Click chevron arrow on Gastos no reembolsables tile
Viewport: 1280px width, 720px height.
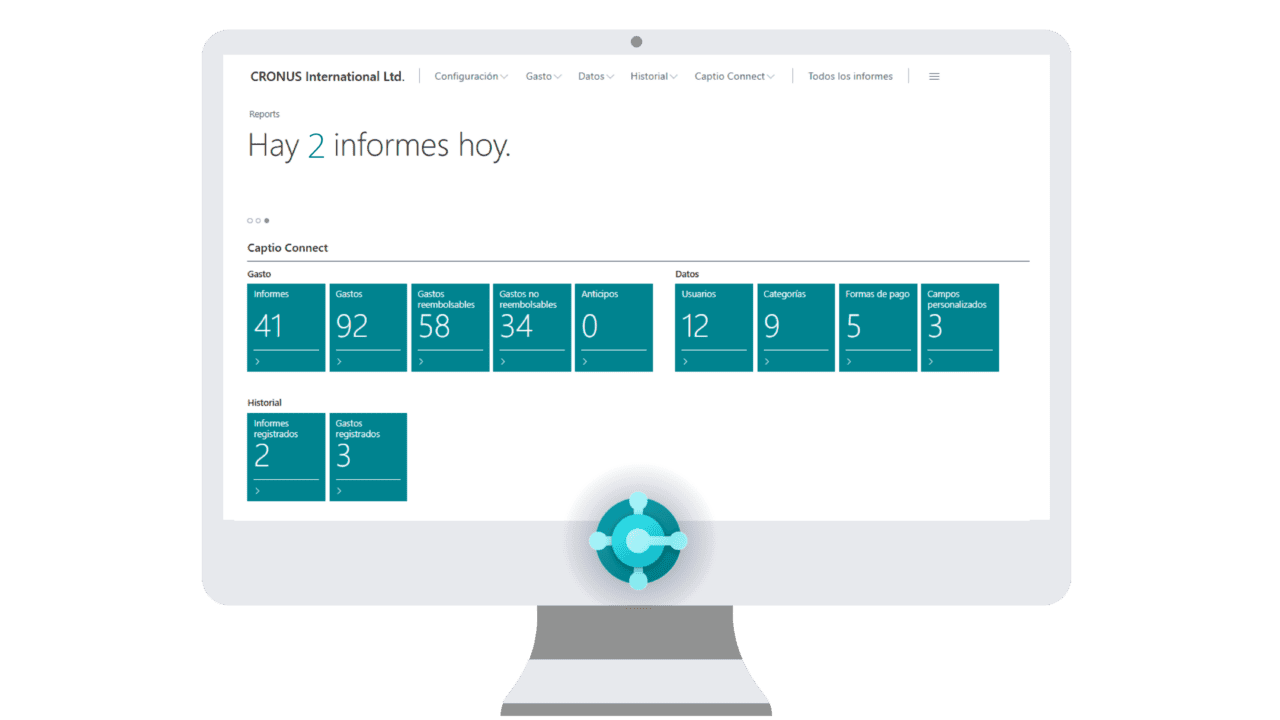pyautogui.click(x=503, y=362)
